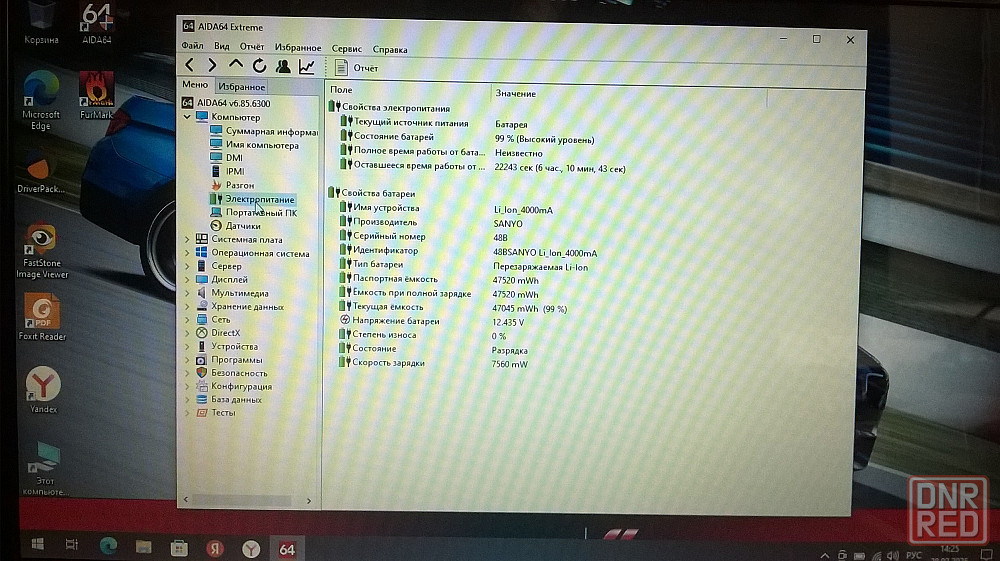Image resolution: width=1000 pixels, height=561 pixels.
Task: Click the Тесты category icon
Action: tap(202, 412)
